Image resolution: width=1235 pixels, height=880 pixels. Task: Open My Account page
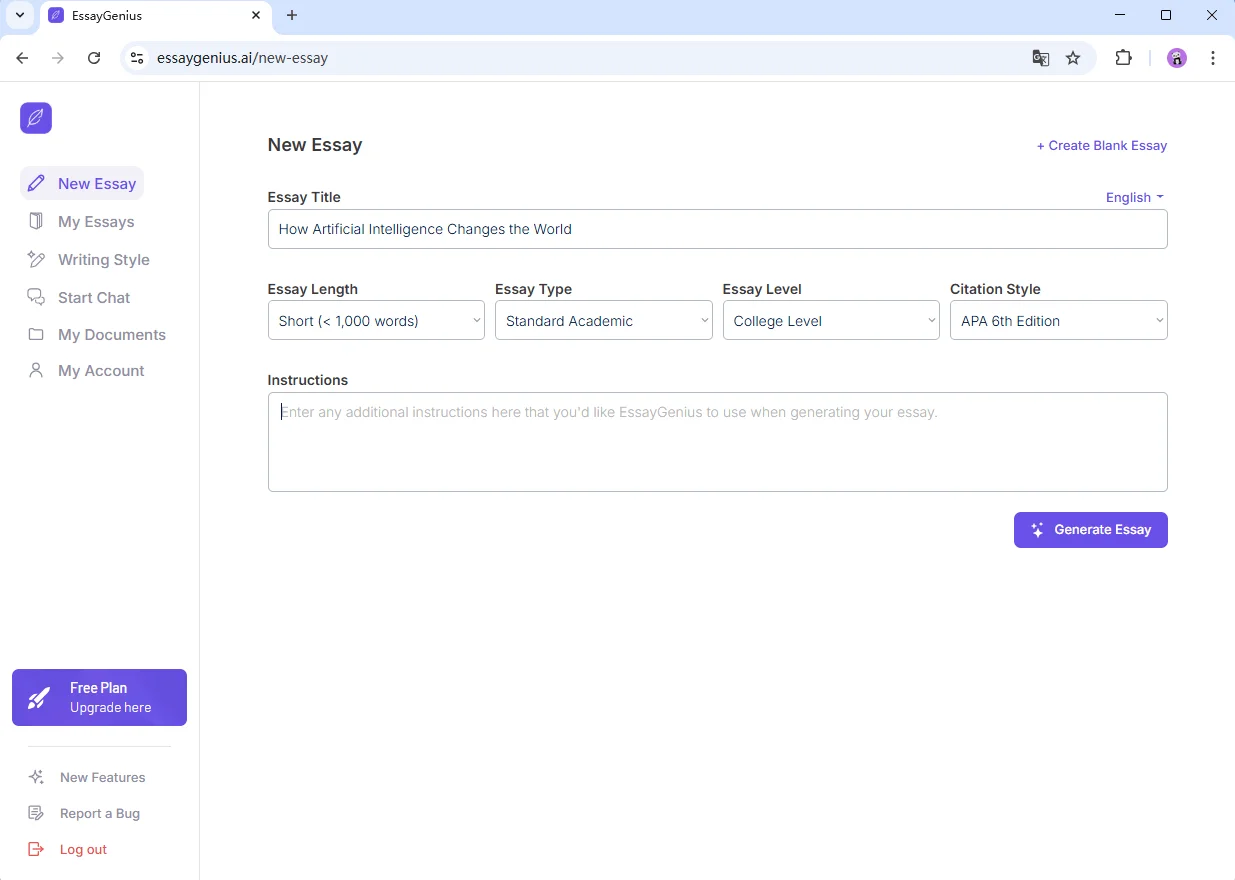click(100, 371)
